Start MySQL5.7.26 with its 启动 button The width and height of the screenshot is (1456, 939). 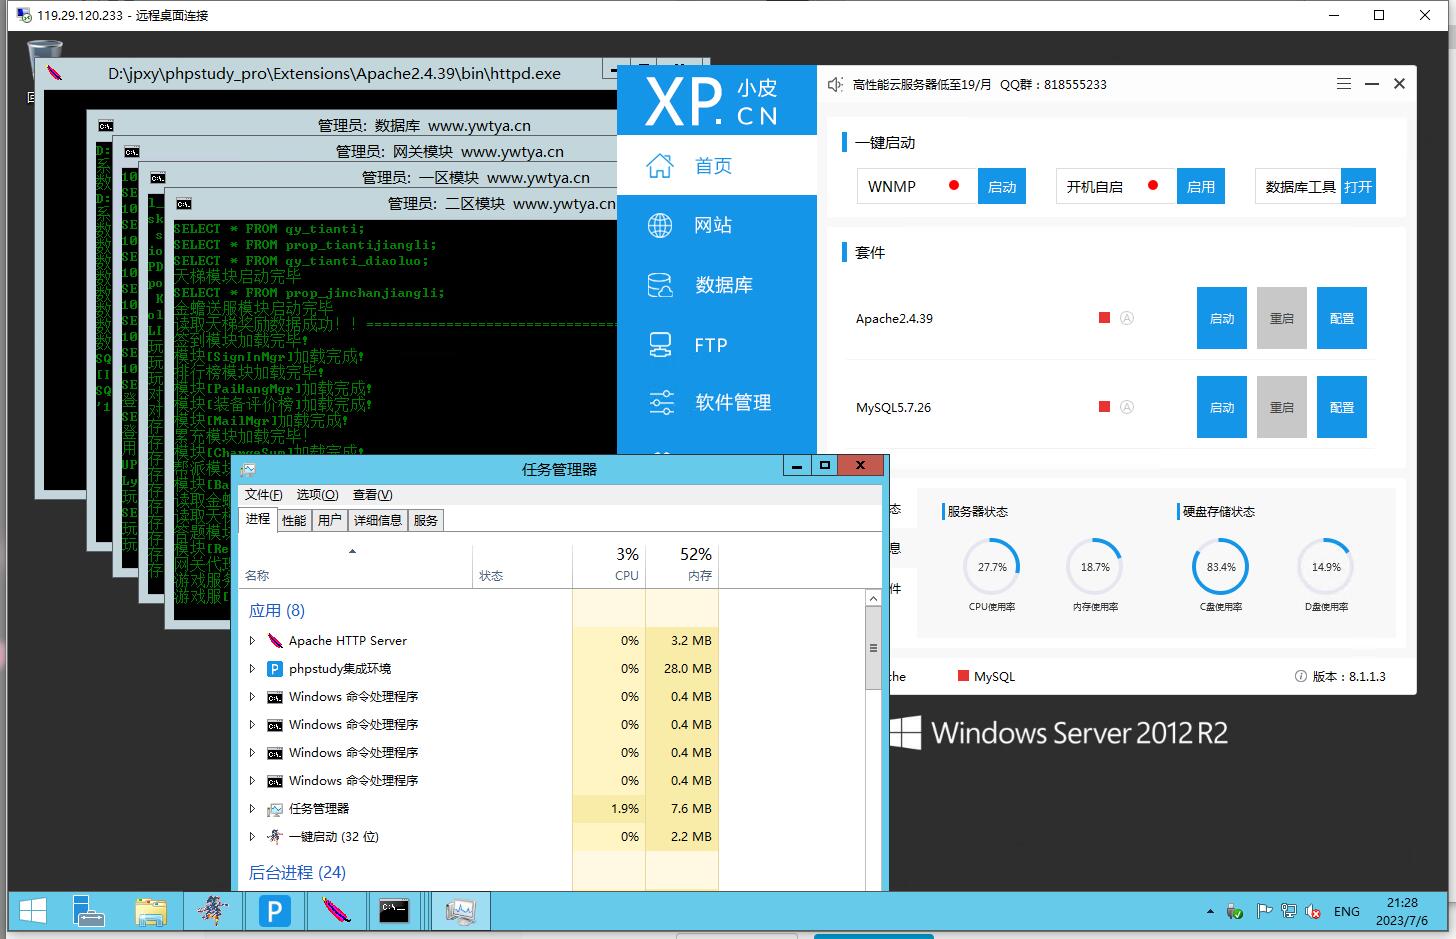pos(1222,407)
